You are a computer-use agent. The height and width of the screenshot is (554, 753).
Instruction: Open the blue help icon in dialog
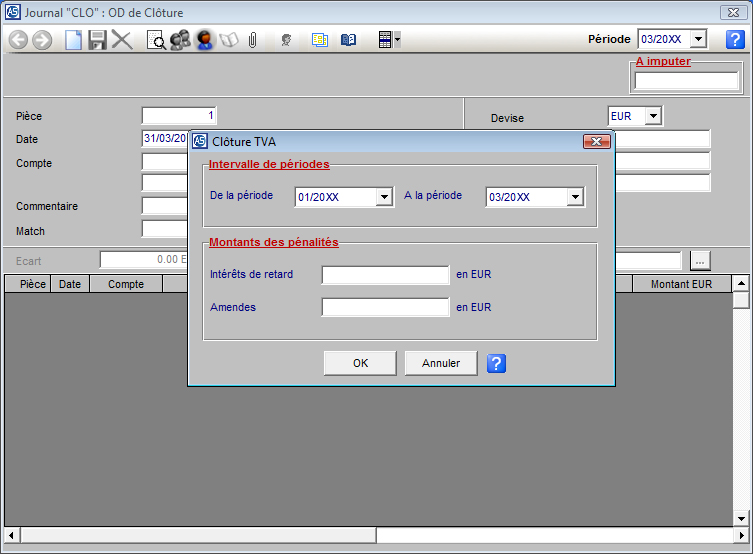tap(497, 363)
